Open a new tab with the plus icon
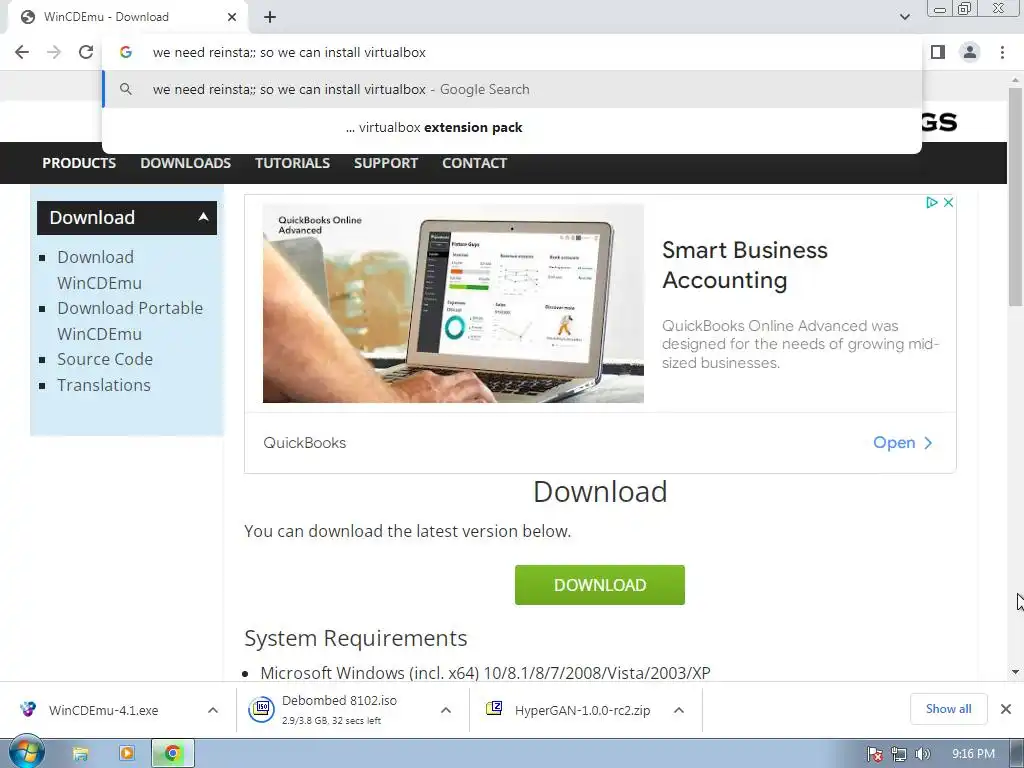This screenshot has height=768, width=1024. pos(270,17)
